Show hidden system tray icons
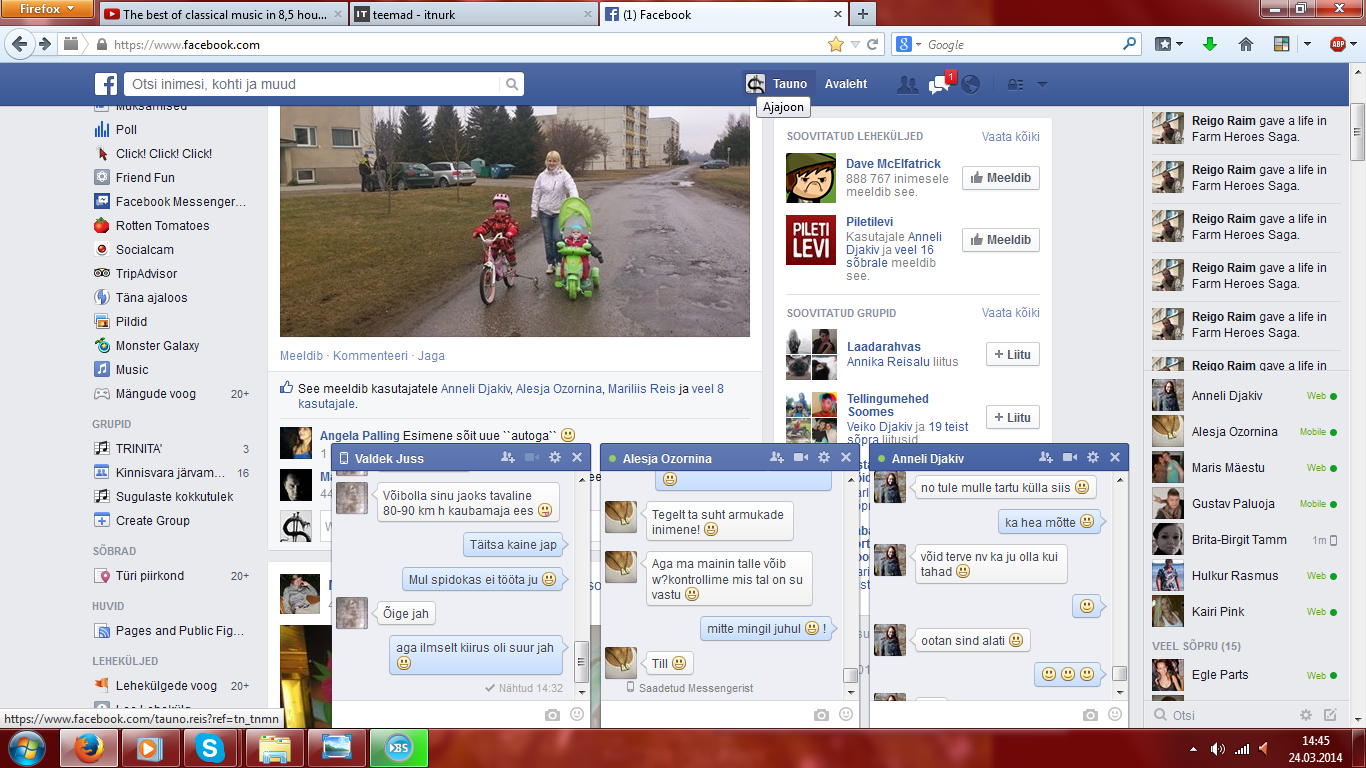Image resolution: width=1366 pixels, height=768 pixels. [1195, 748]
